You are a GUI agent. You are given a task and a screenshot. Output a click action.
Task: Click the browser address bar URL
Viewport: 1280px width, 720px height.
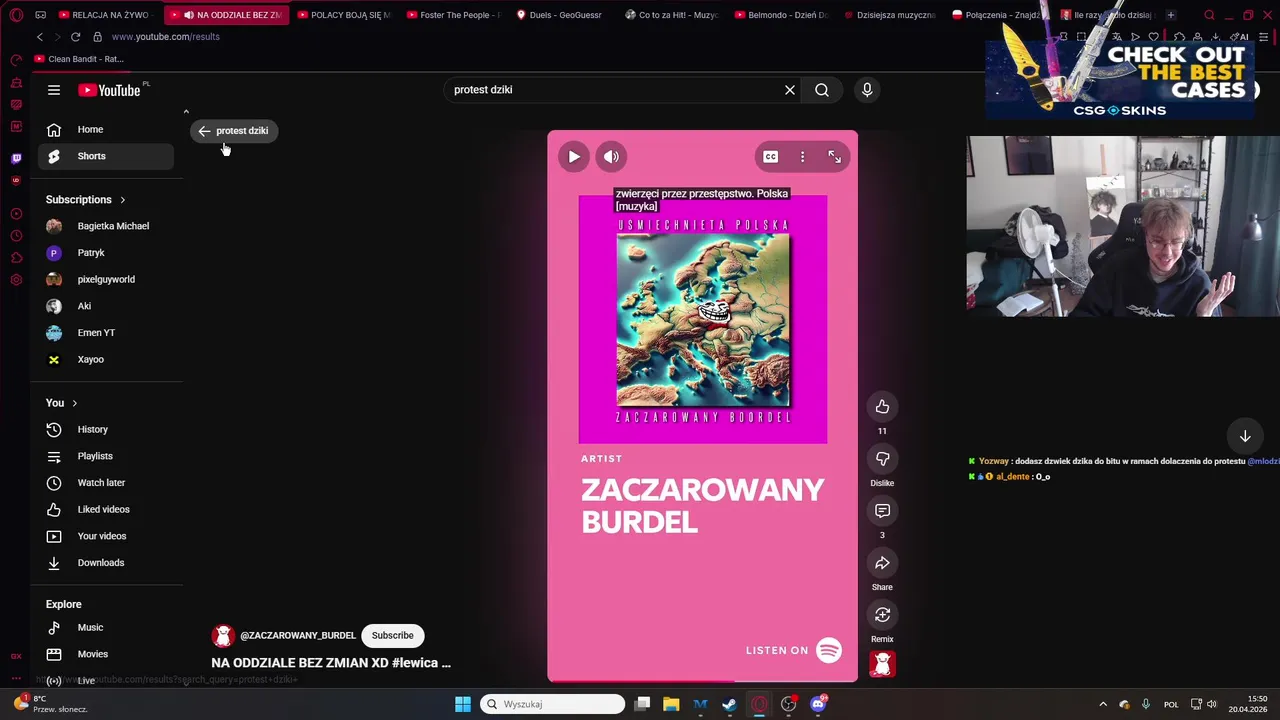click(165, 37)
